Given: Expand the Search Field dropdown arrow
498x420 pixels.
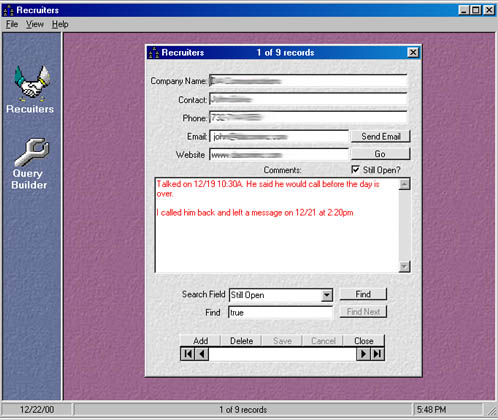Looking at the screenshot, I should (327, 295).
